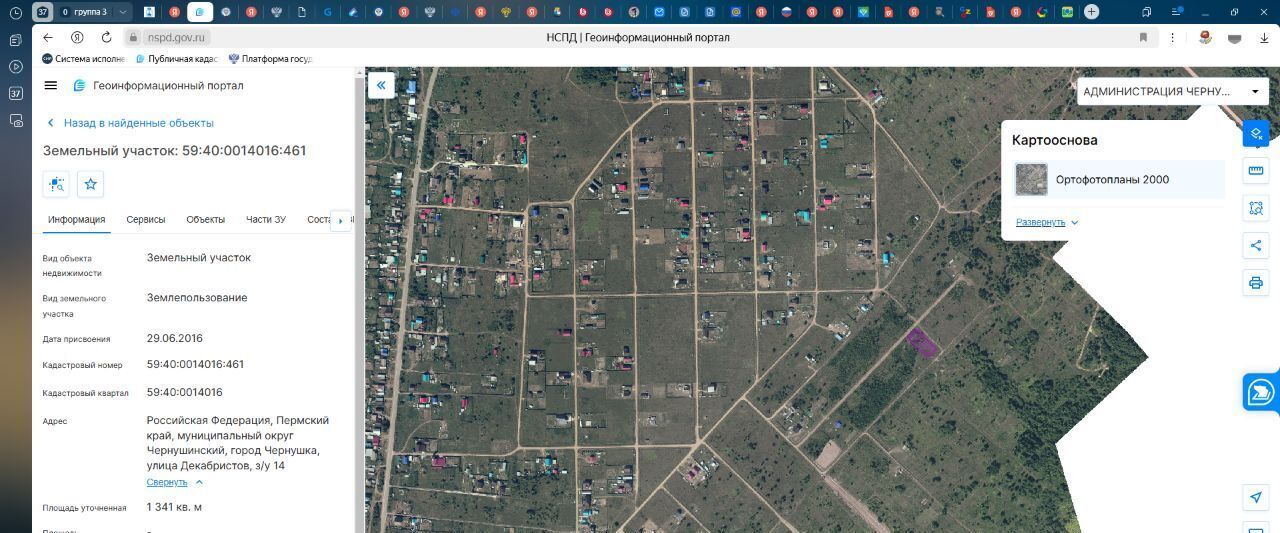This screenshot has height=533, width=1280.
Task: Switch to the Объекты tab
Action: pos(205,220)
